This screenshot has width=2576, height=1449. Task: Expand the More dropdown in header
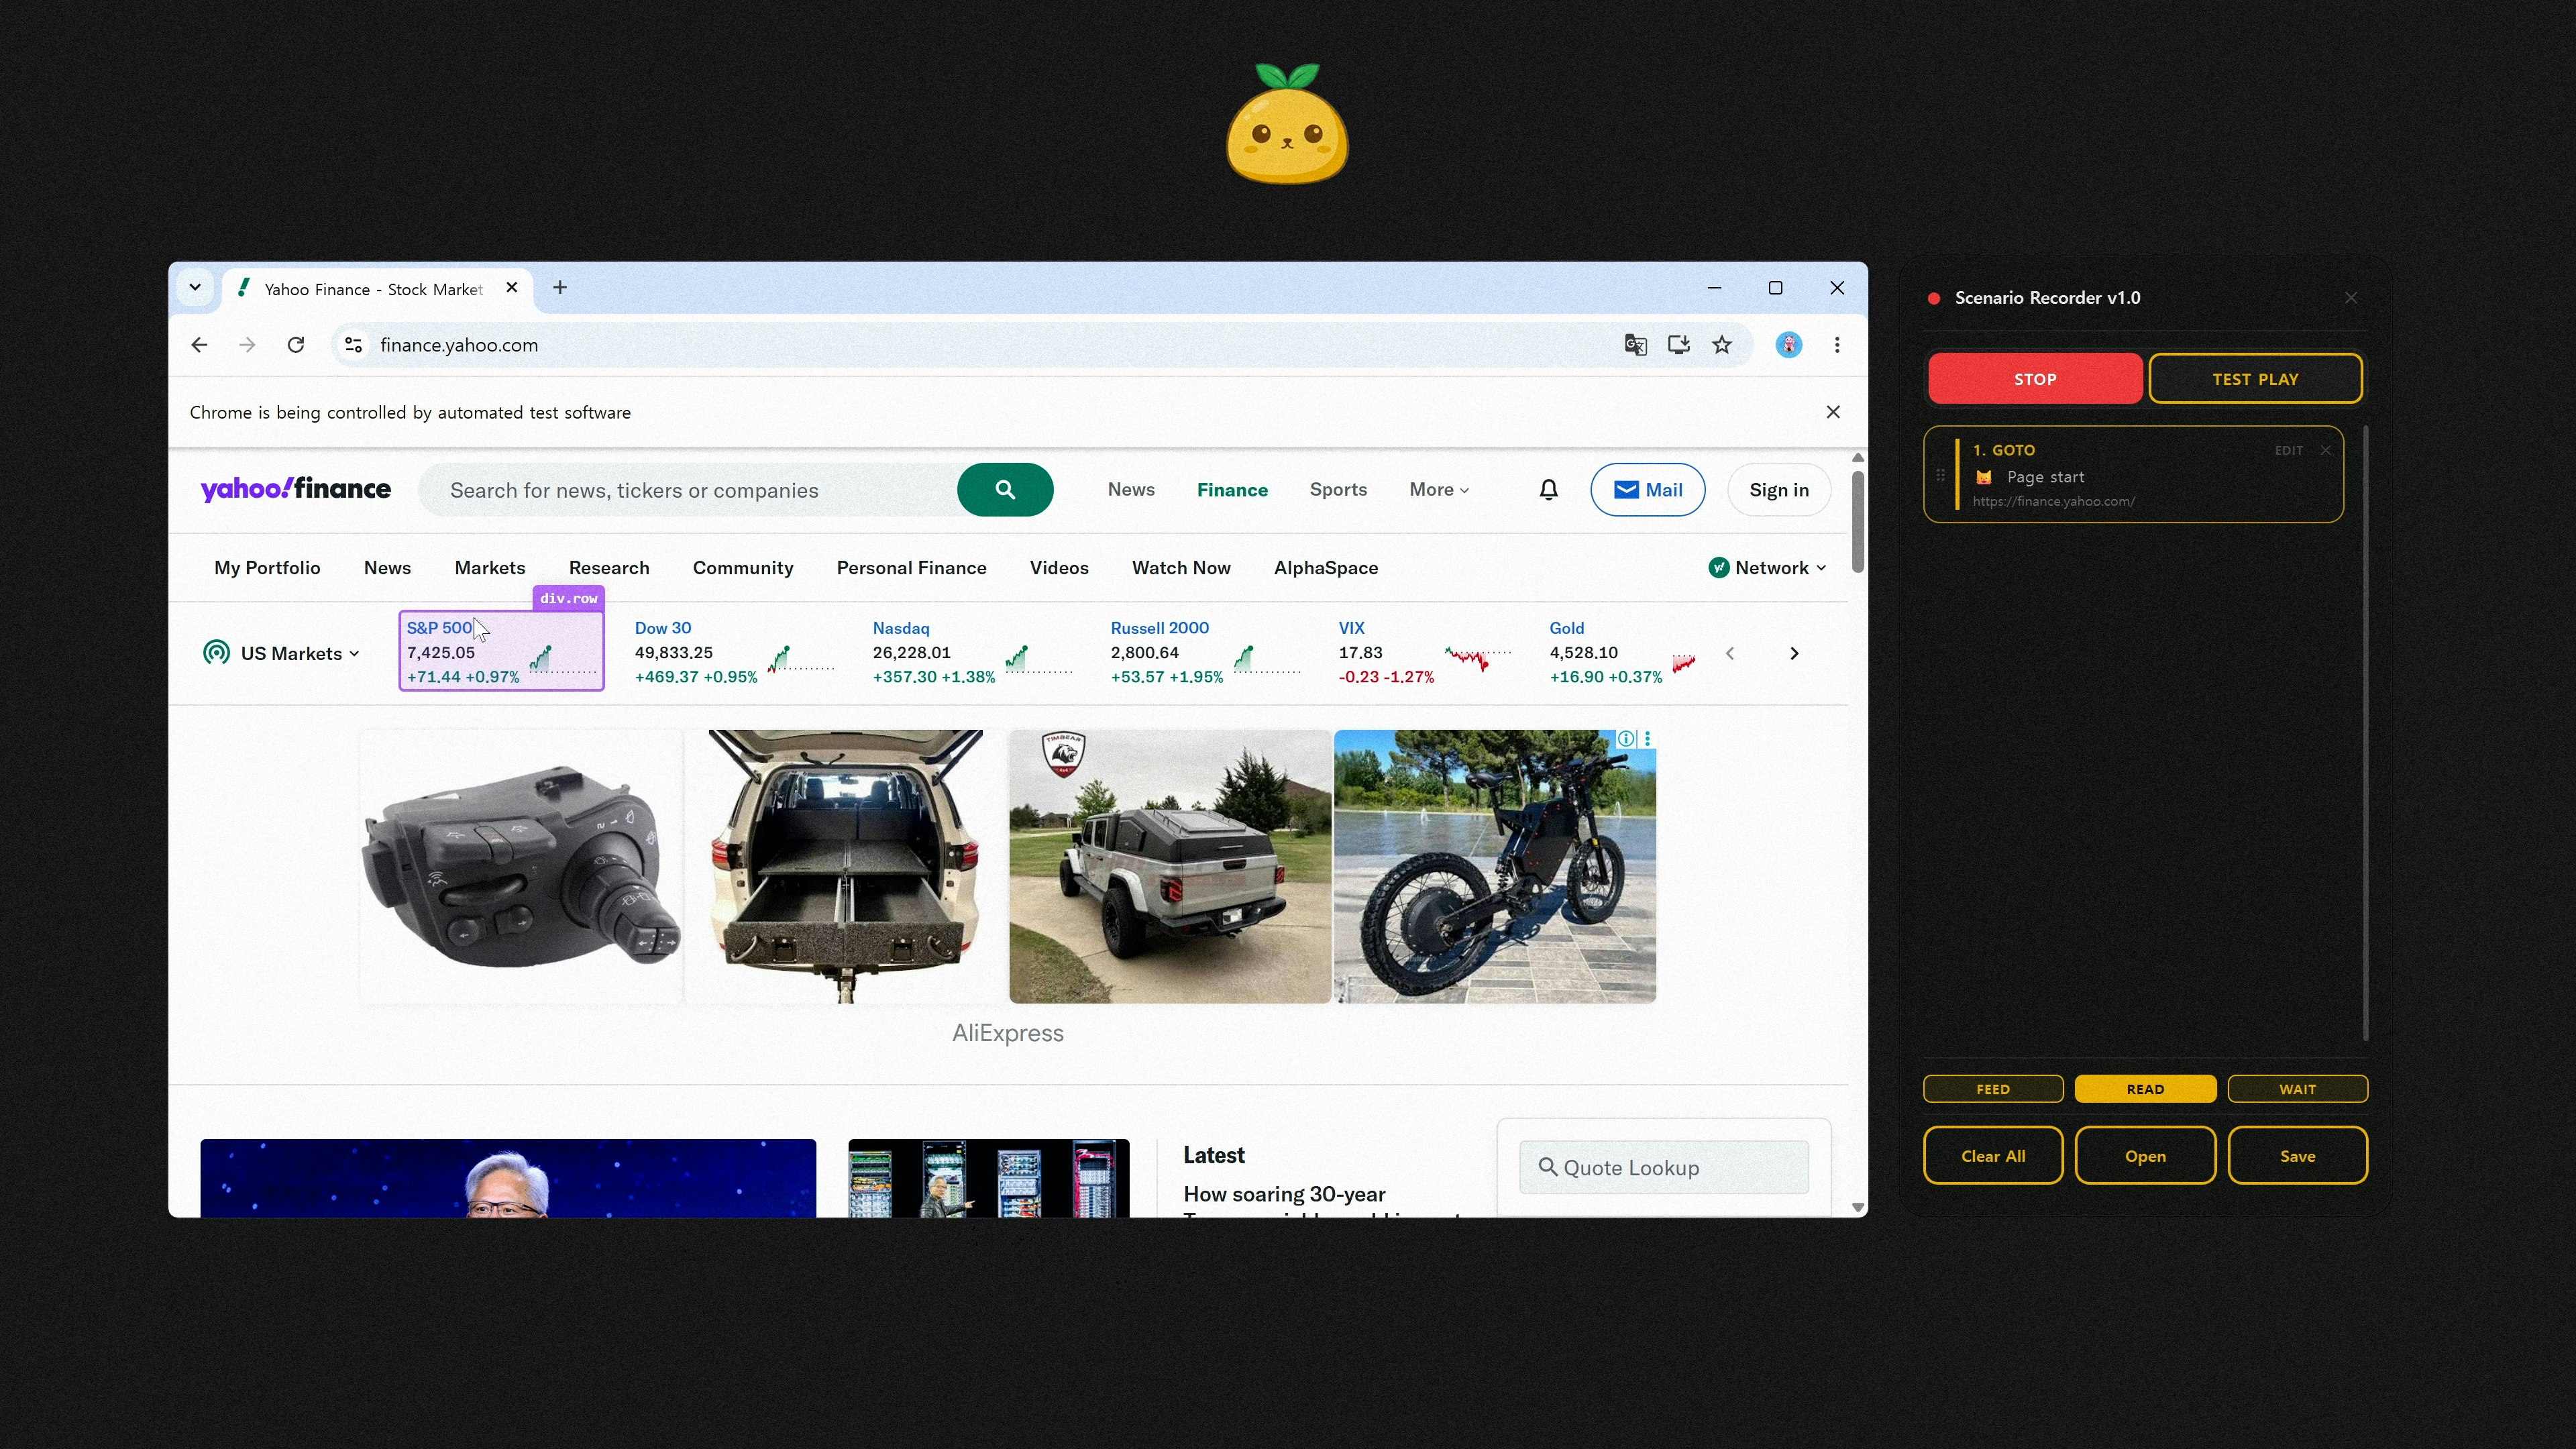pos(1439,490)
